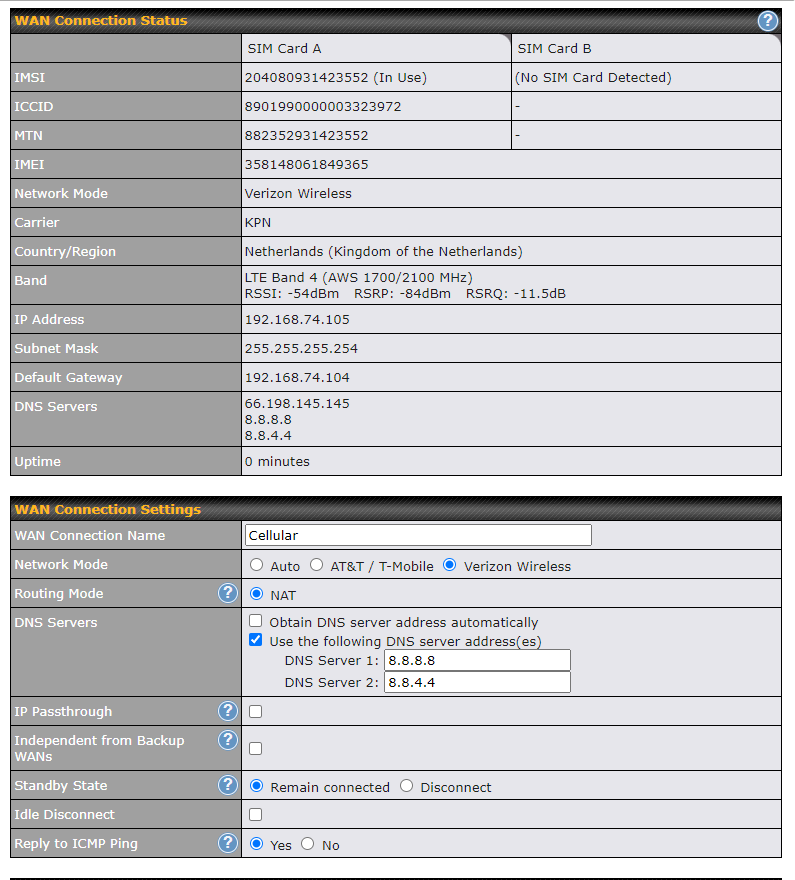Select Verizon Wireless network mode radio
The width and height of the screenshot is (795, 880).
pos(449,565)
